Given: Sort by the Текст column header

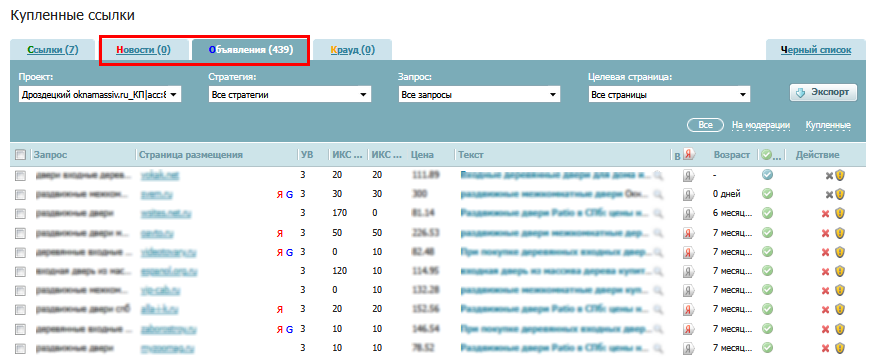Looking at the screenshot, I should point(470,155).
